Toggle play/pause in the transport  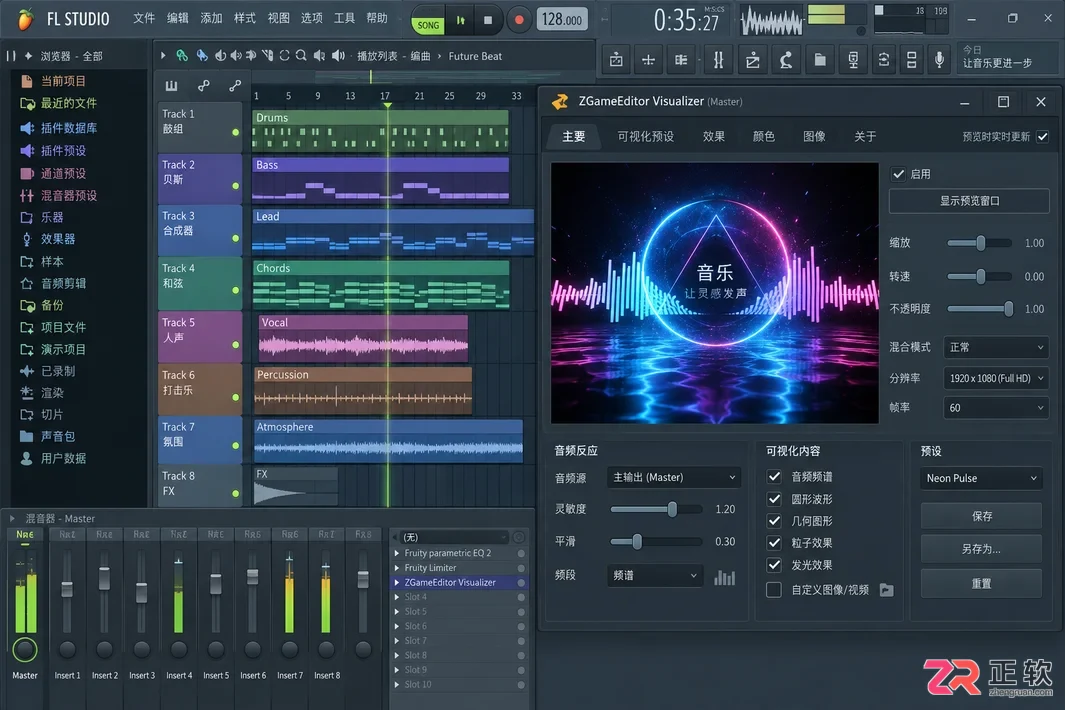click(x=461, y=20)
